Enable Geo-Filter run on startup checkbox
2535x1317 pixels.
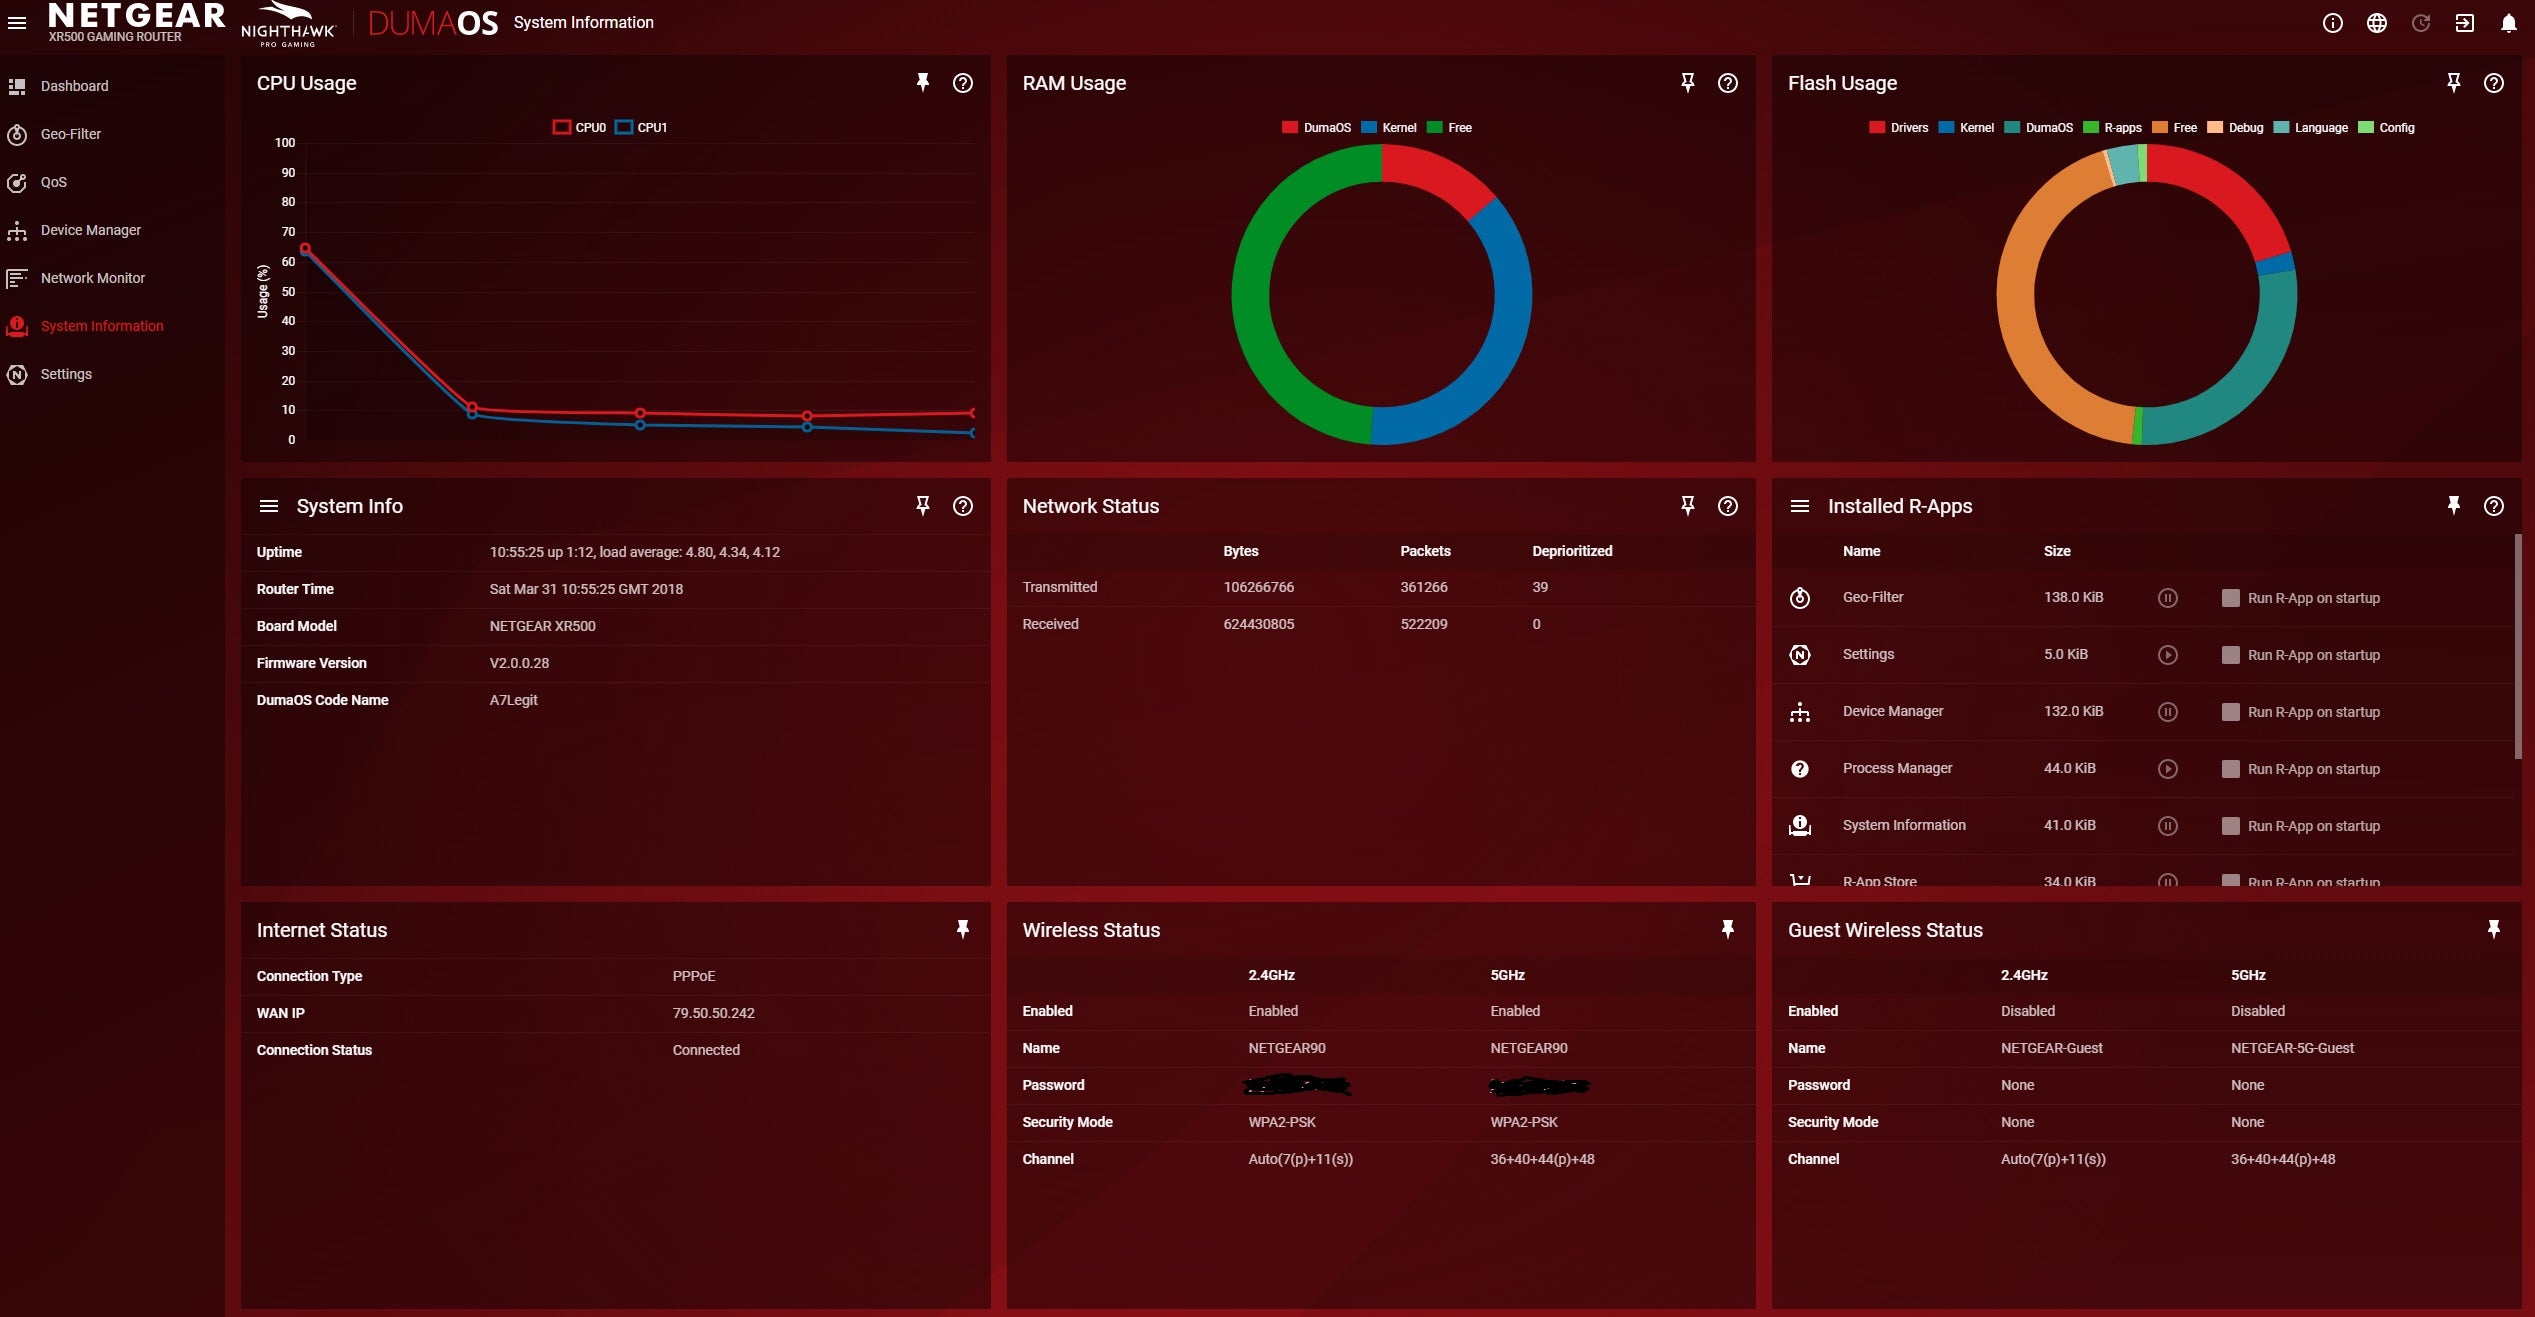(2230, 598)
